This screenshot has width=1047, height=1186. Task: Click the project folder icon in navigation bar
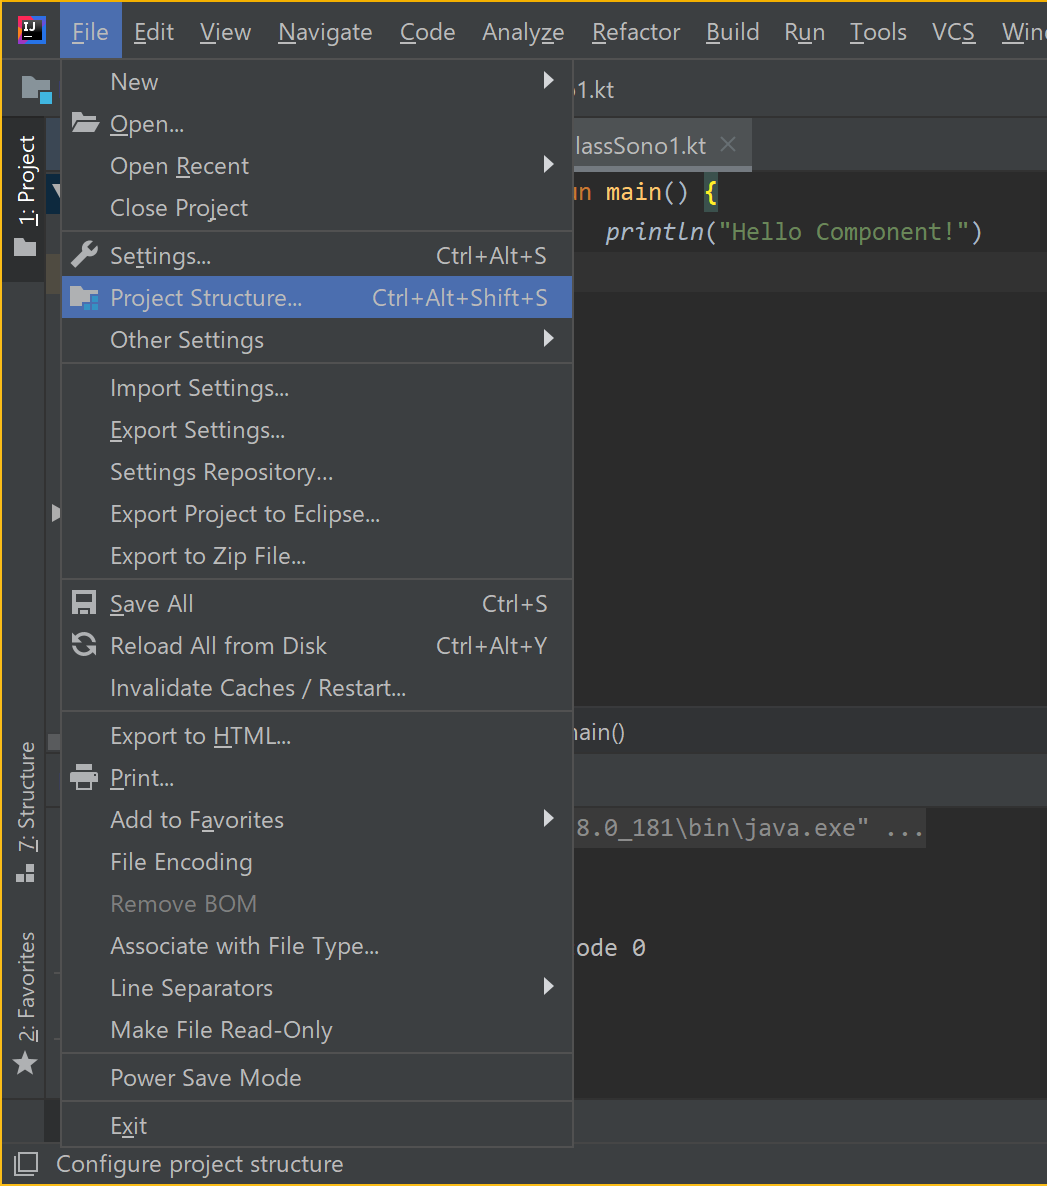[36, 89]
